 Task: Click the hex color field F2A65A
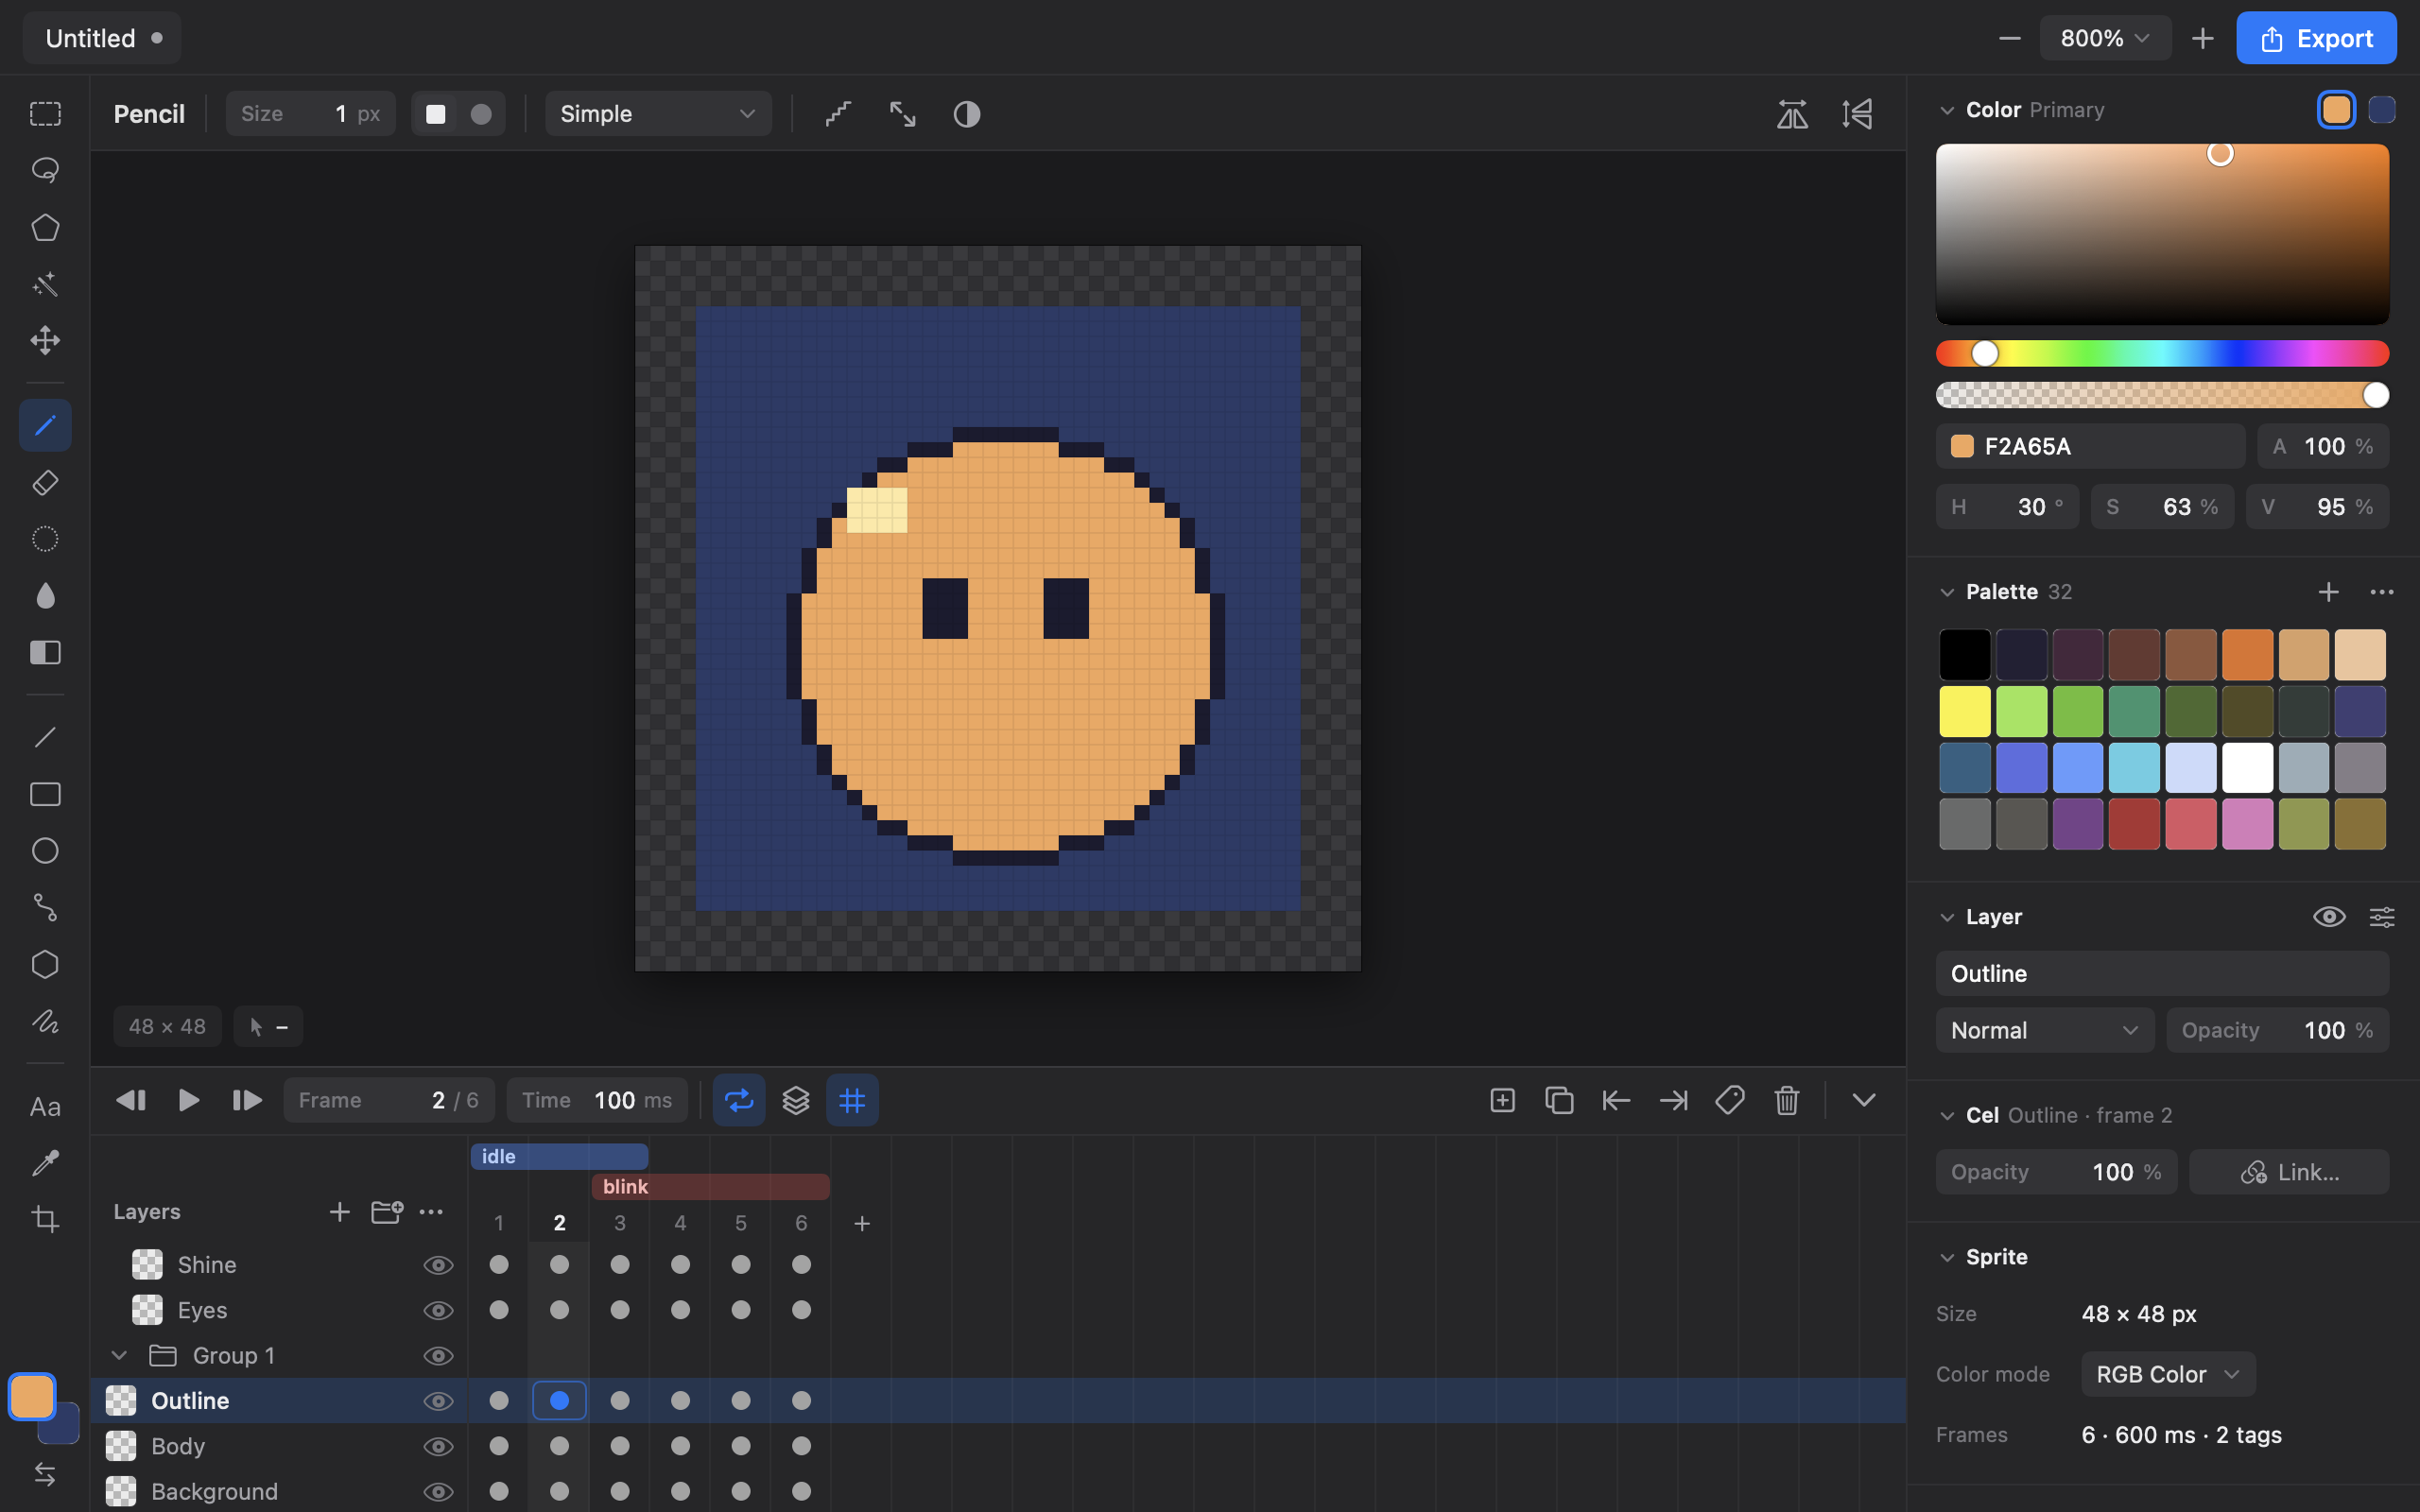point(2090,446)
